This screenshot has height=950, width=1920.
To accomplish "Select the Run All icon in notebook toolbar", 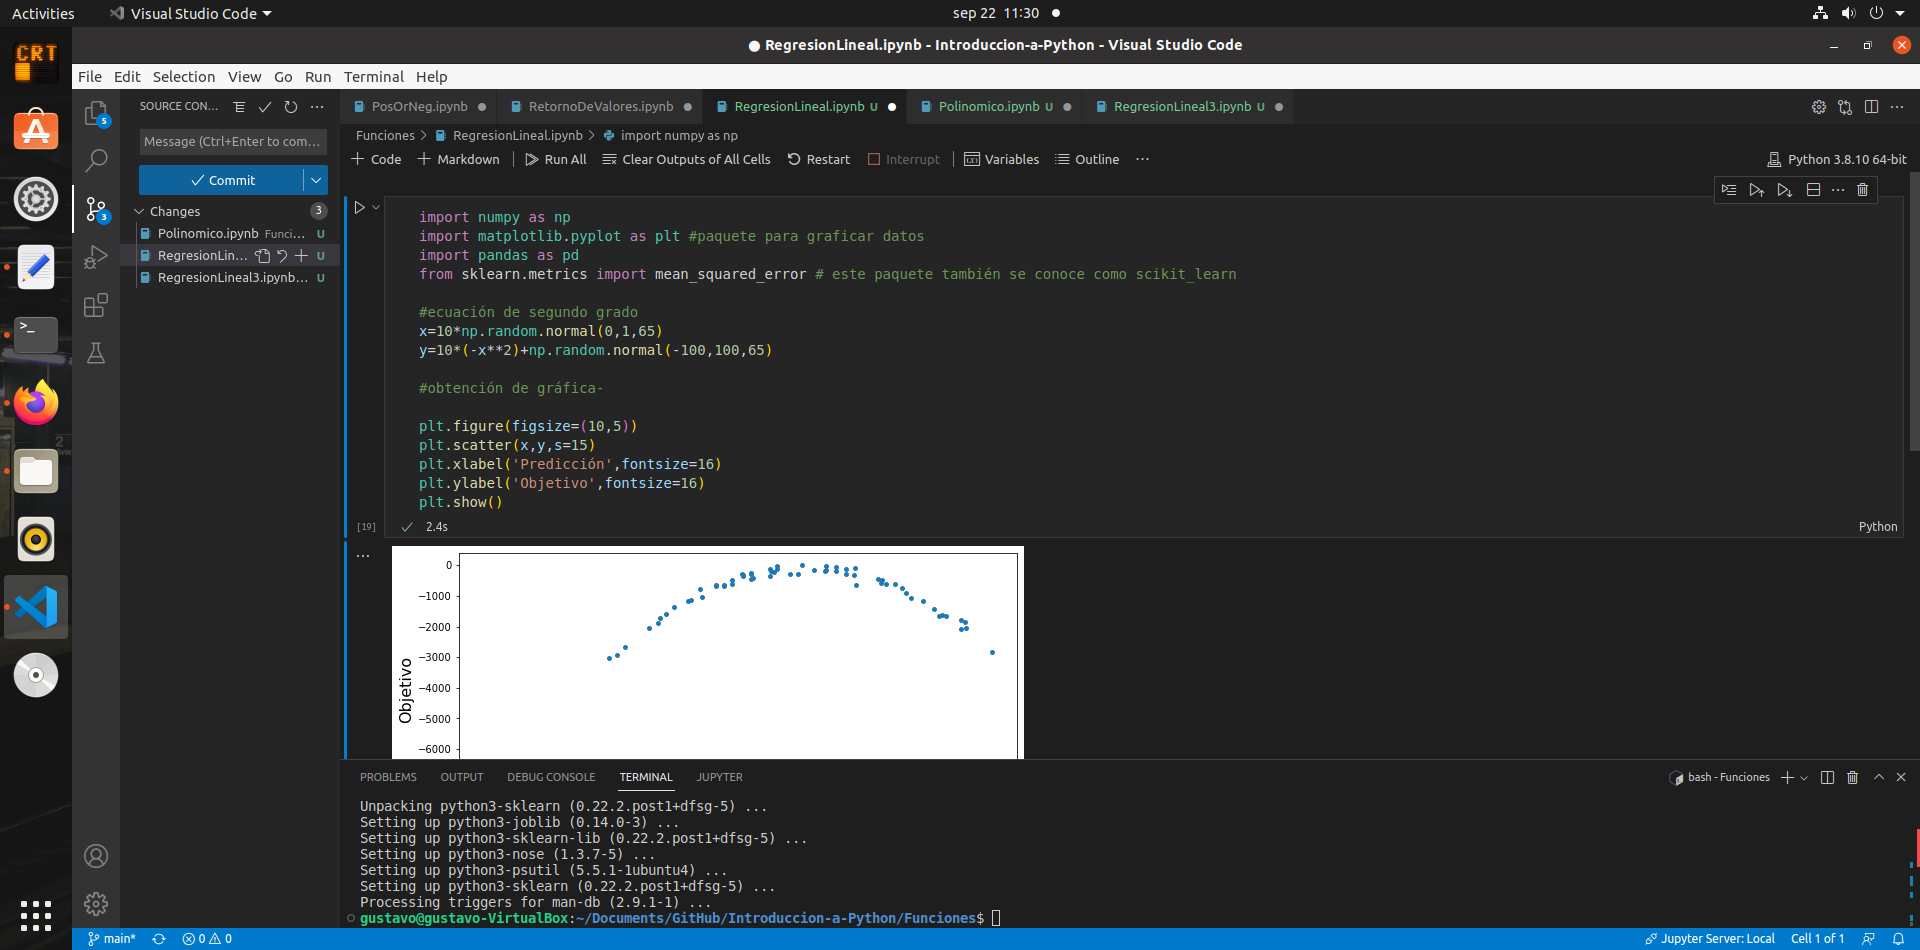I will [556, 159].
